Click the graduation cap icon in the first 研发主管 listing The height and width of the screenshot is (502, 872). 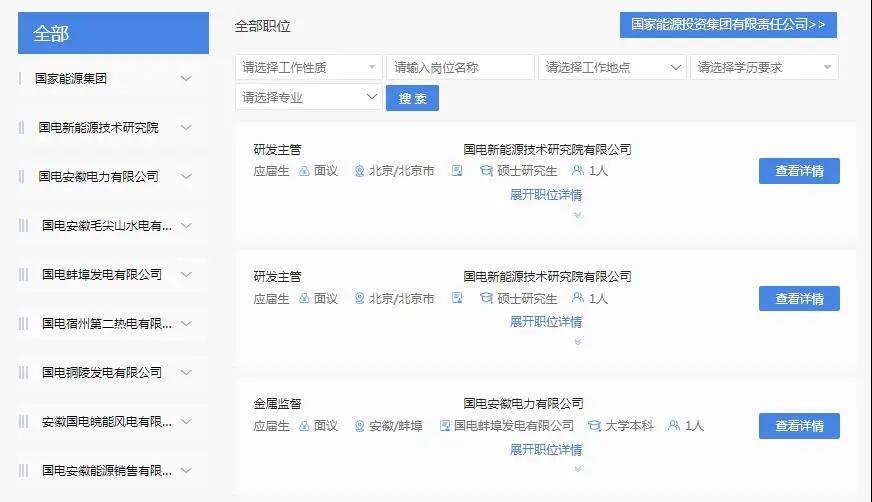[x=487, y=171]
